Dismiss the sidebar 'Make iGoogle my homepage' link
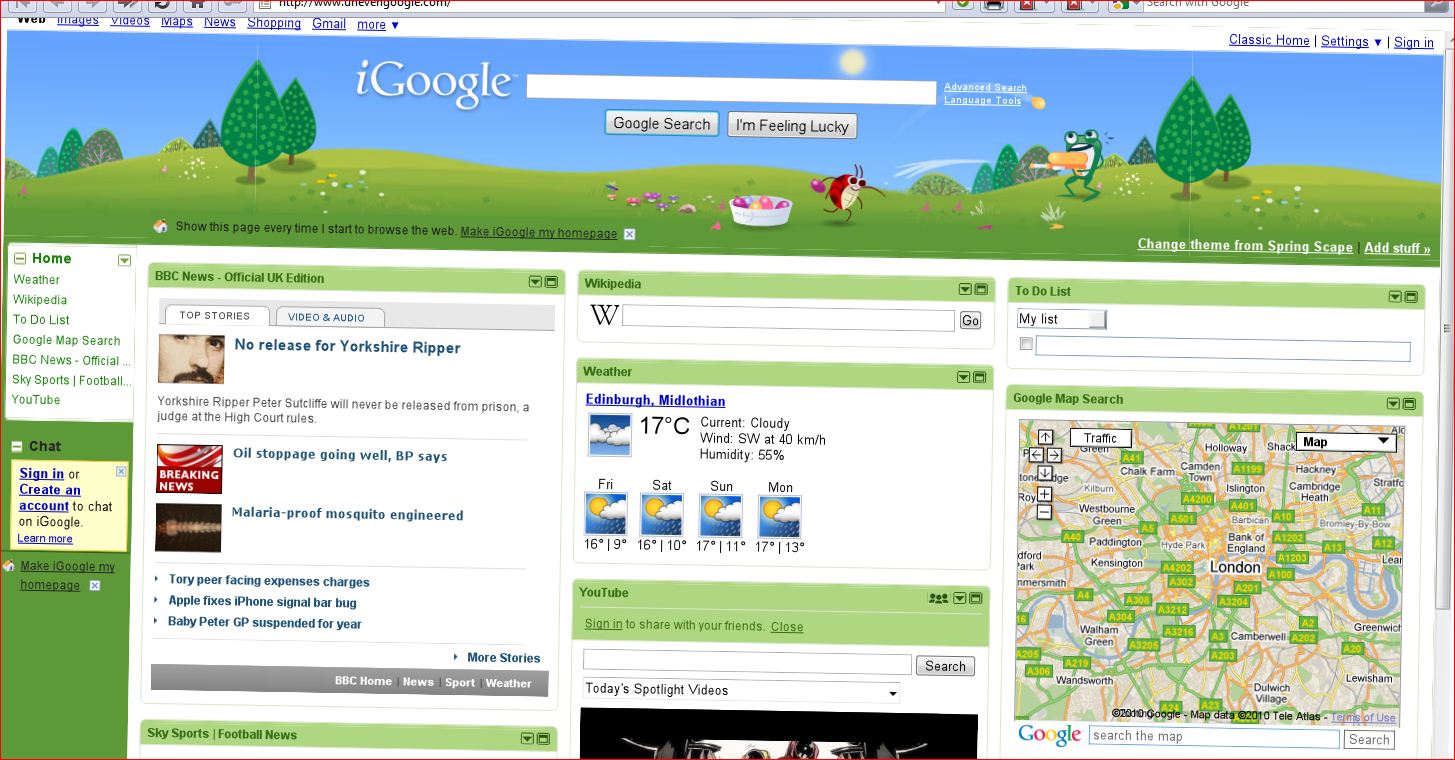This screenshot has width=1455, height=760. 95,586
